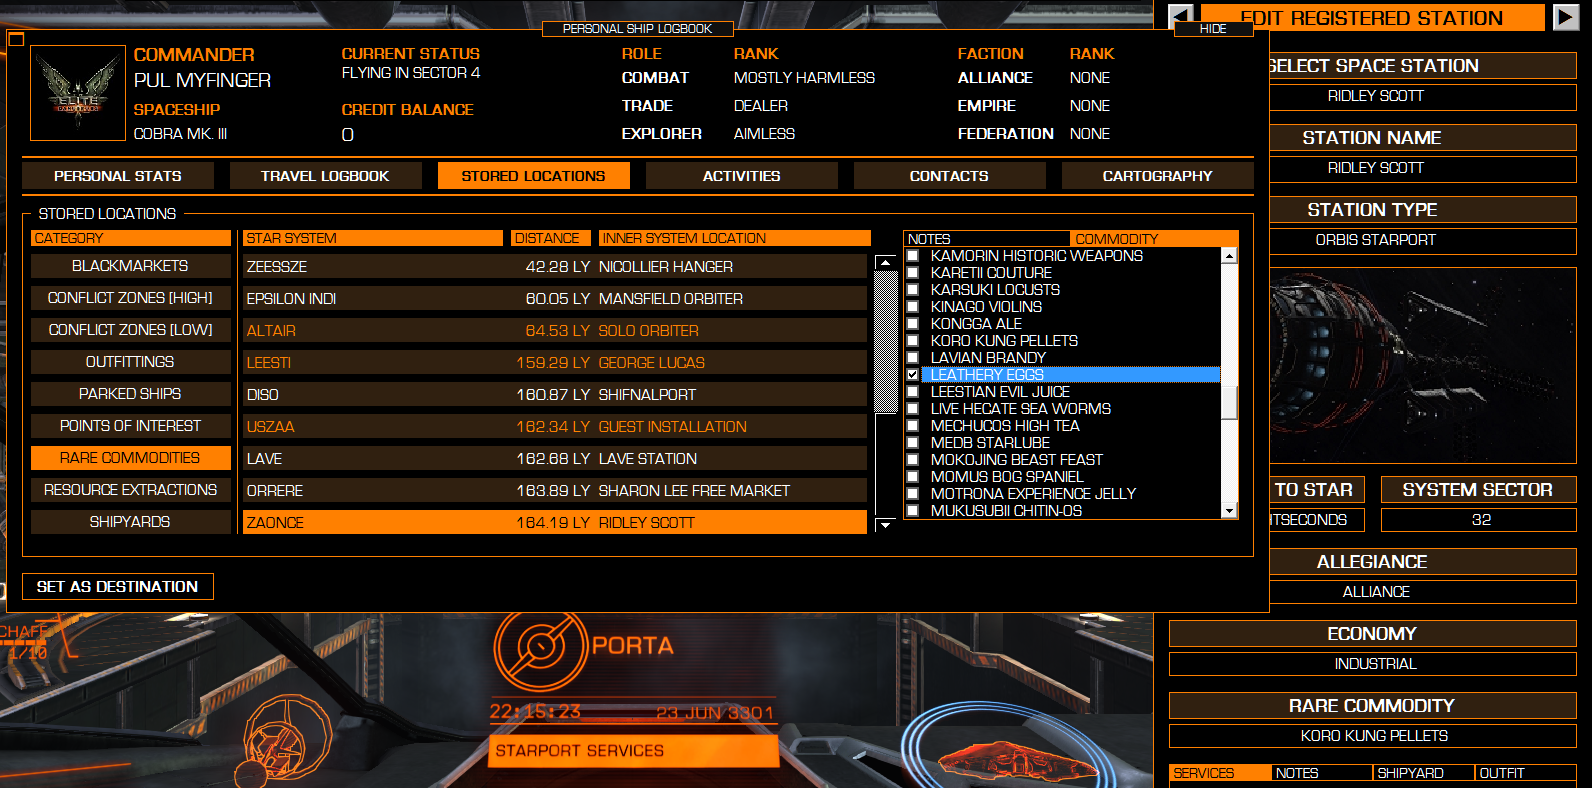1592x788 pixels.
Task: Click the Commodity column header
Action: (1154, 239)
